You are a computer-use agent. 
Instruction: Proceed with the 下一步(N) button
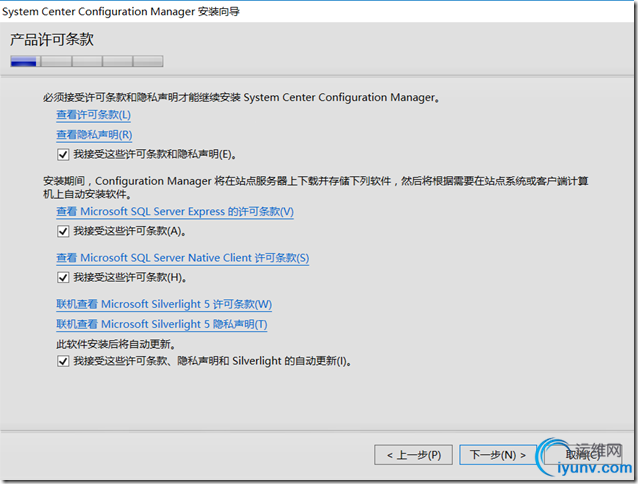pos(498,454)
